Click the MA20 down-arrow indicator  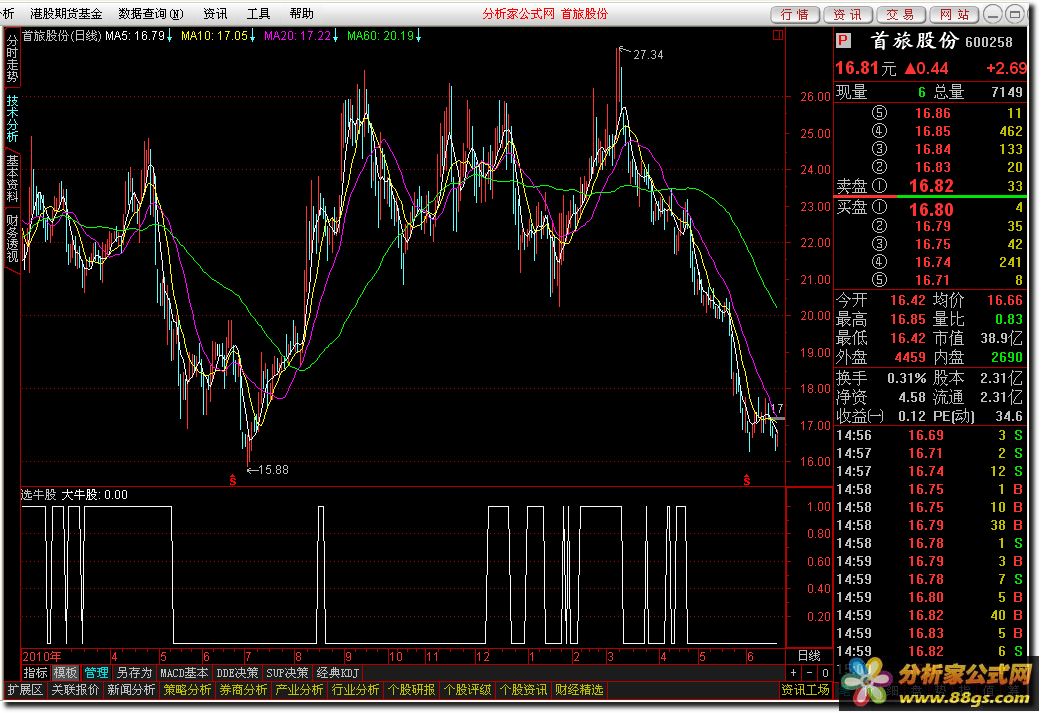pyautogui.click(x=335, y=36)
